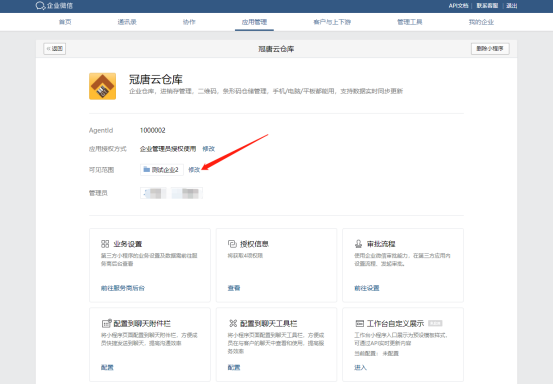This screenshot has height=384, width=554.
Task: Click the 冠唐云仓库 page title in the bar
Action: [x=276, y=49]
